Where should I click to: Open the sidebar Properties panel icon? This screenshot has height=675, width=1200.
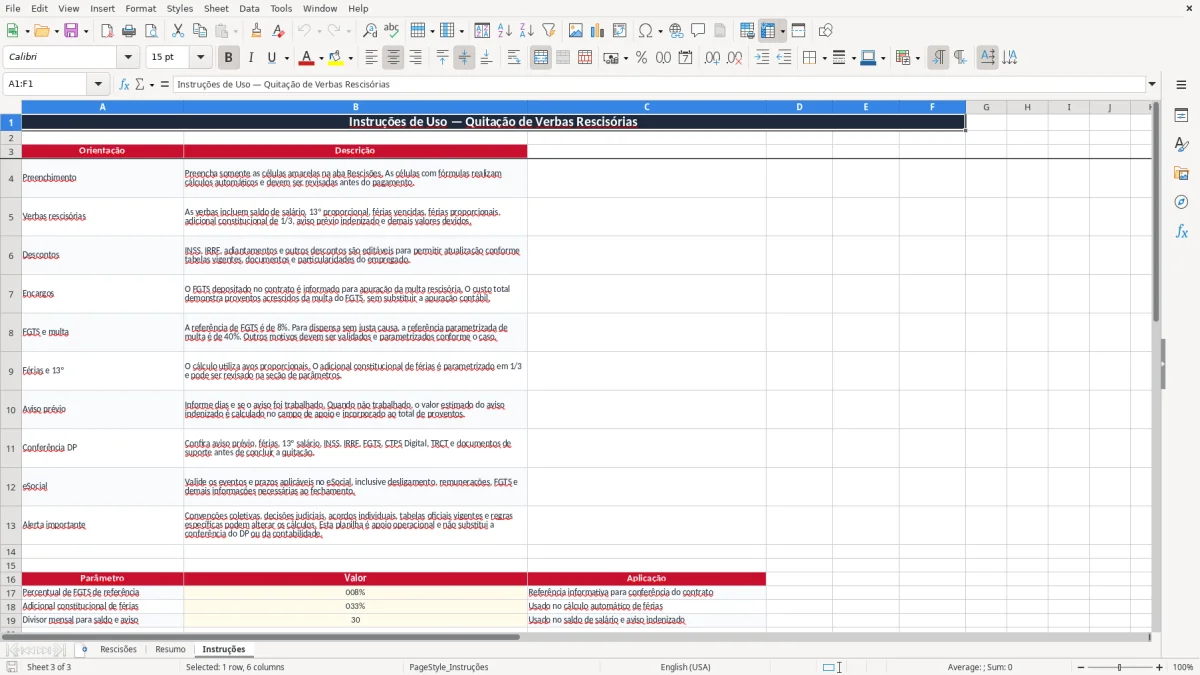[x=1181, y=116]
